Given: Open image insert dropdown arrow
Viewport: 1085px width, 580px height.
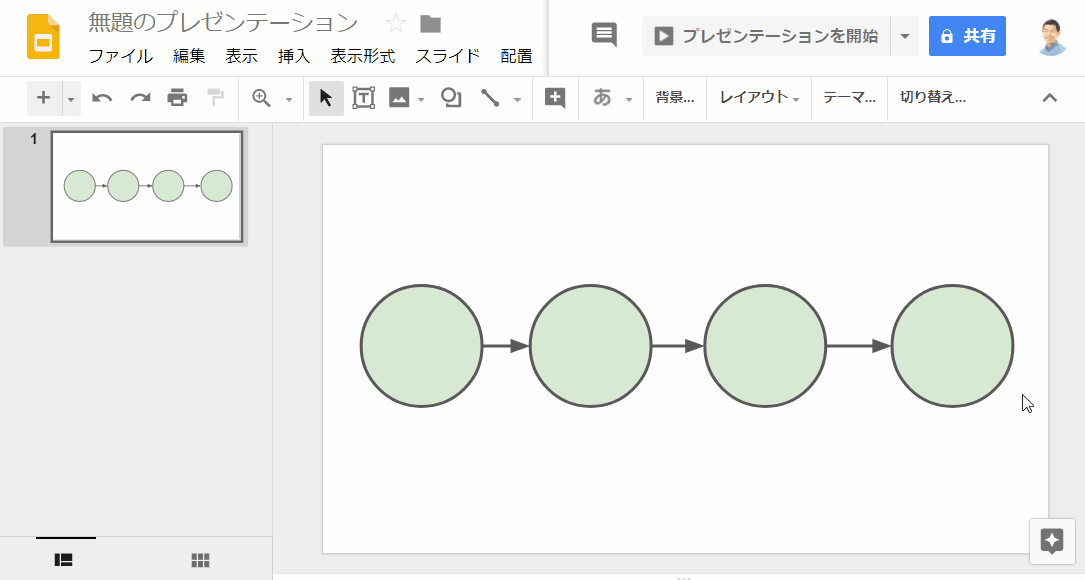Looking at the screenshot, I should (421, 100).
